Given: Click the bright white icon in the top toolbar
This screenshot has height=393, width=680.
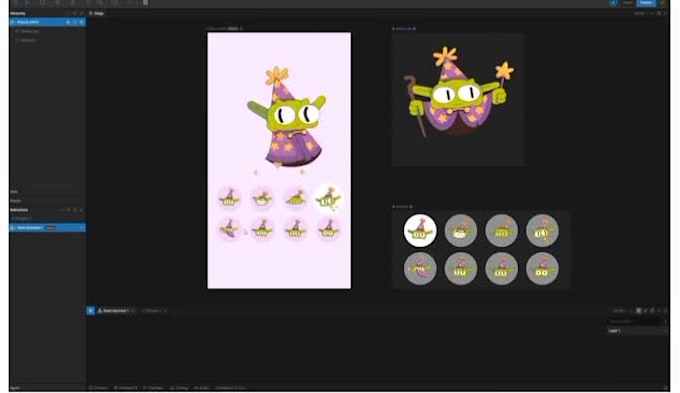Looking at the screenshot, I should coord(145,2).
